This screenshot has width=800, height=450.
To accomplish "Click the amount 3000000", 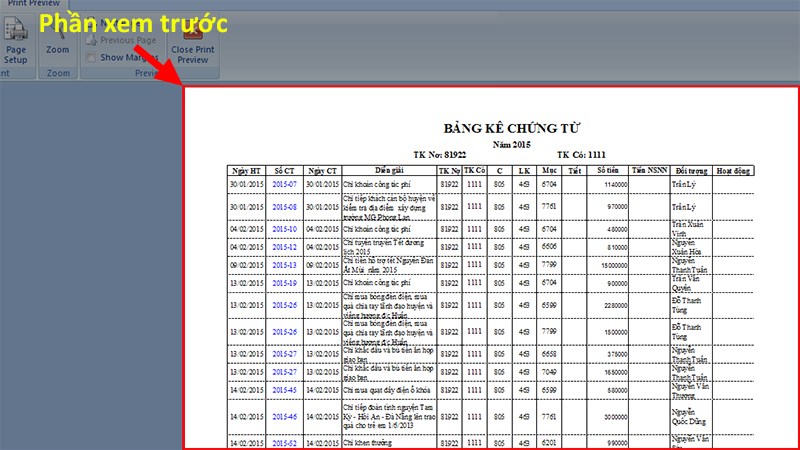I will pyautogui.click(x=616, y=417).
